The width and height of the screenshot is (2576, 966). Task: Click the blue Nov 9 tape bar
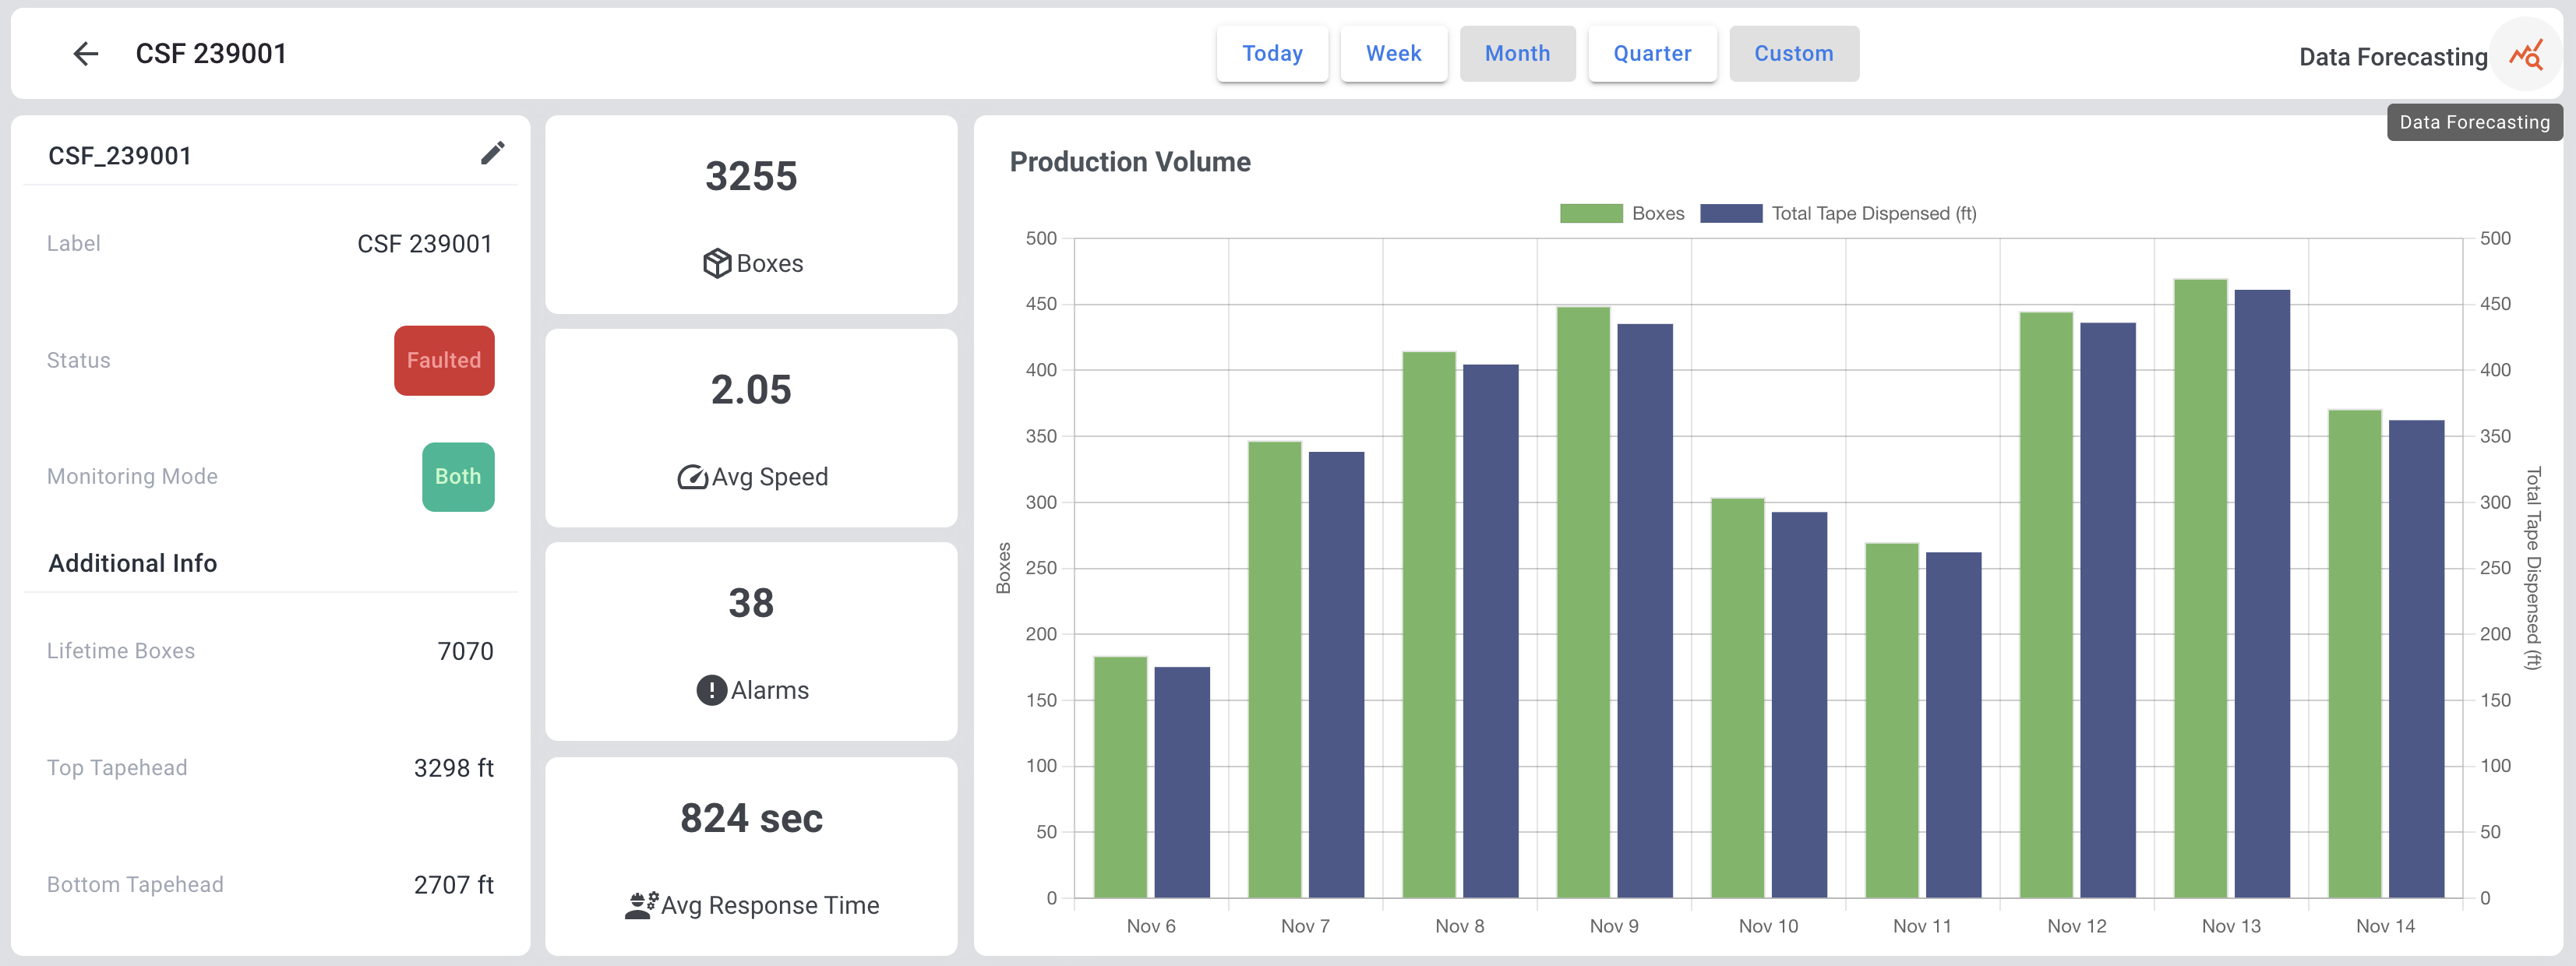(1644, 610)
